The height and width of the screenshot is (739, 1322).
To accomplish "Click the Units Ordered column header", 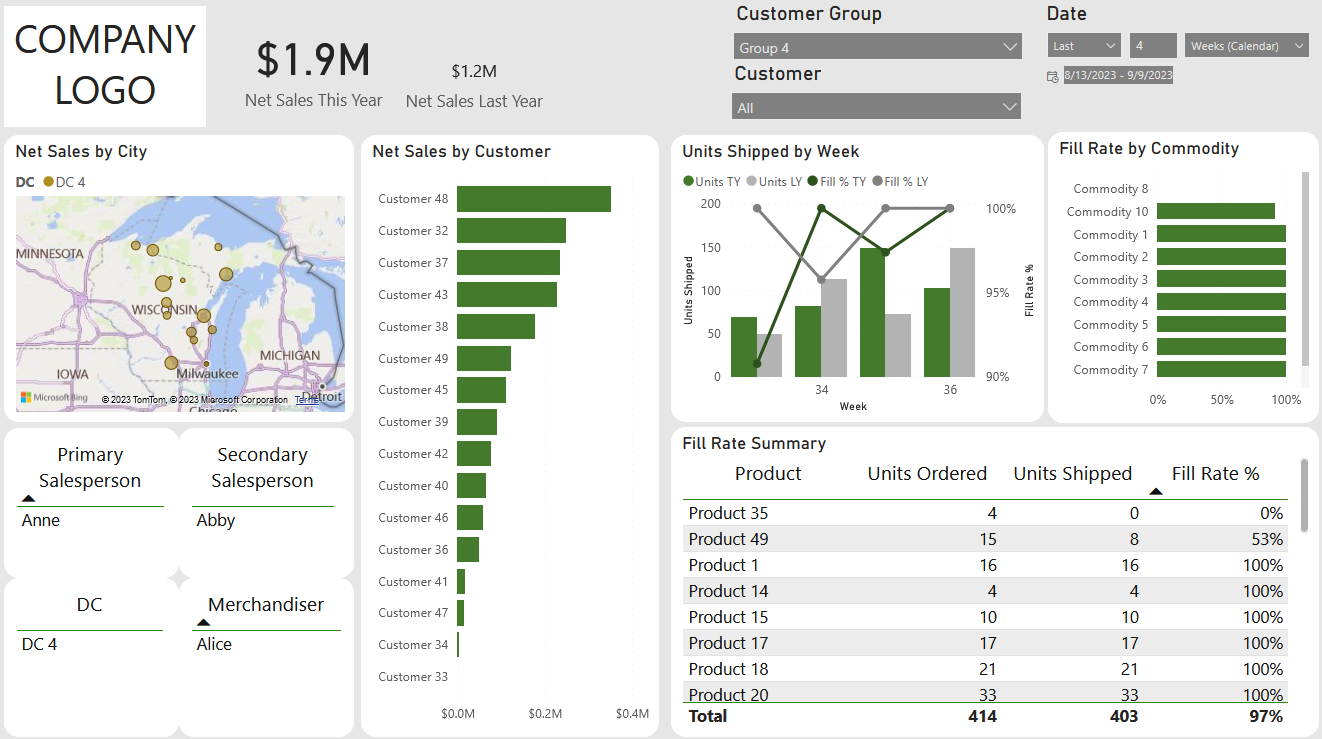I will pyautogui.click(x=926, y=474).
